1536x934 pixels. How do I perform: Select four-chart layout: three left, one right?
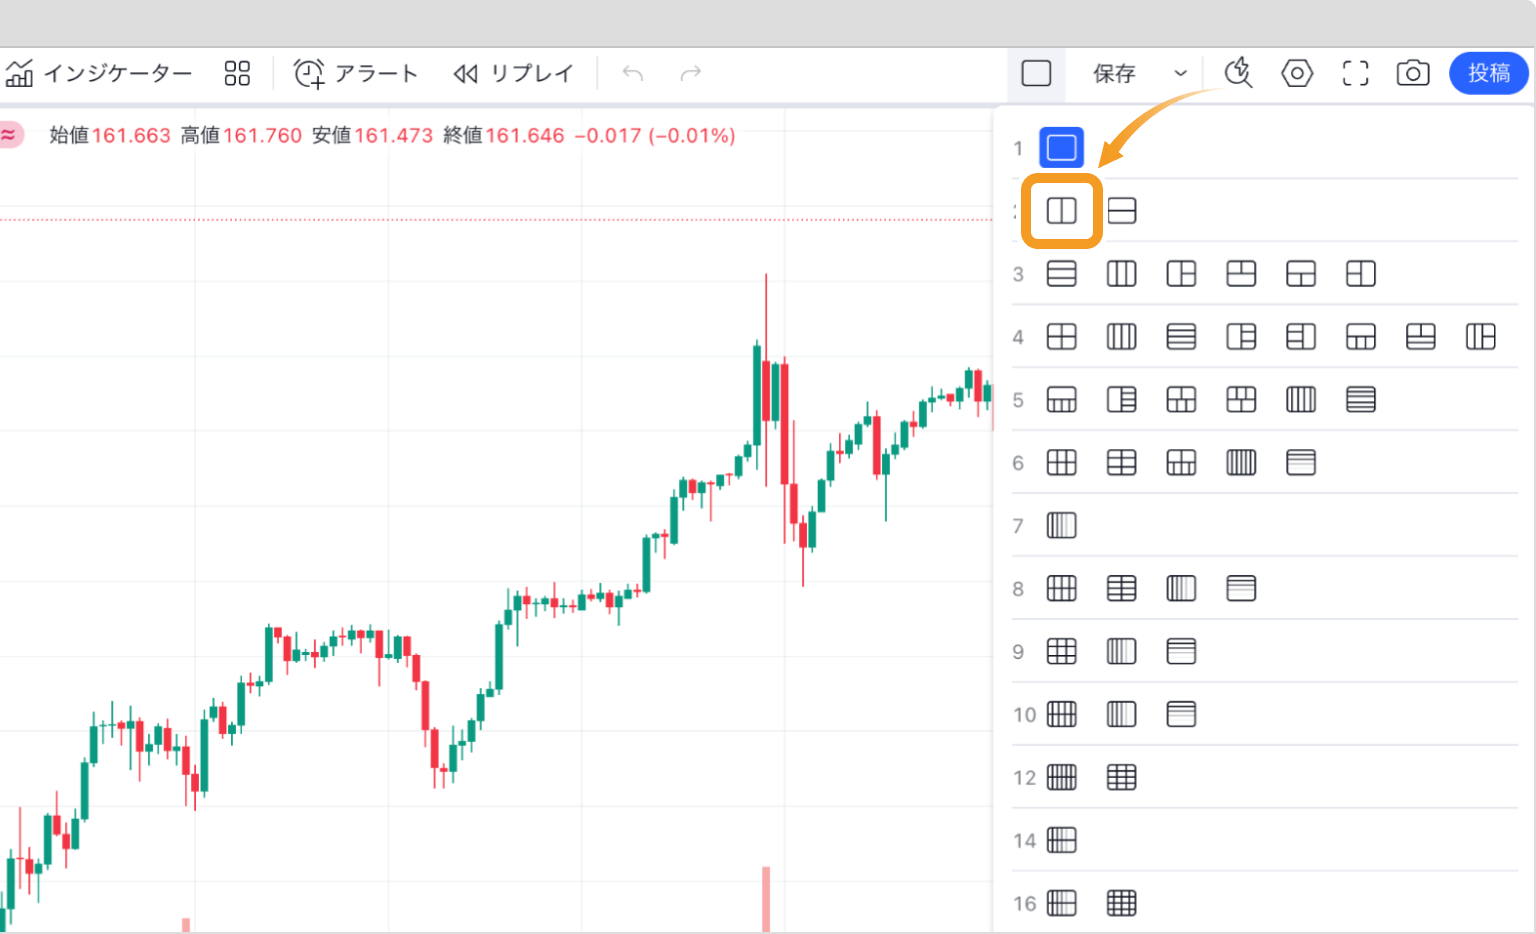(x=1301, y=337)
